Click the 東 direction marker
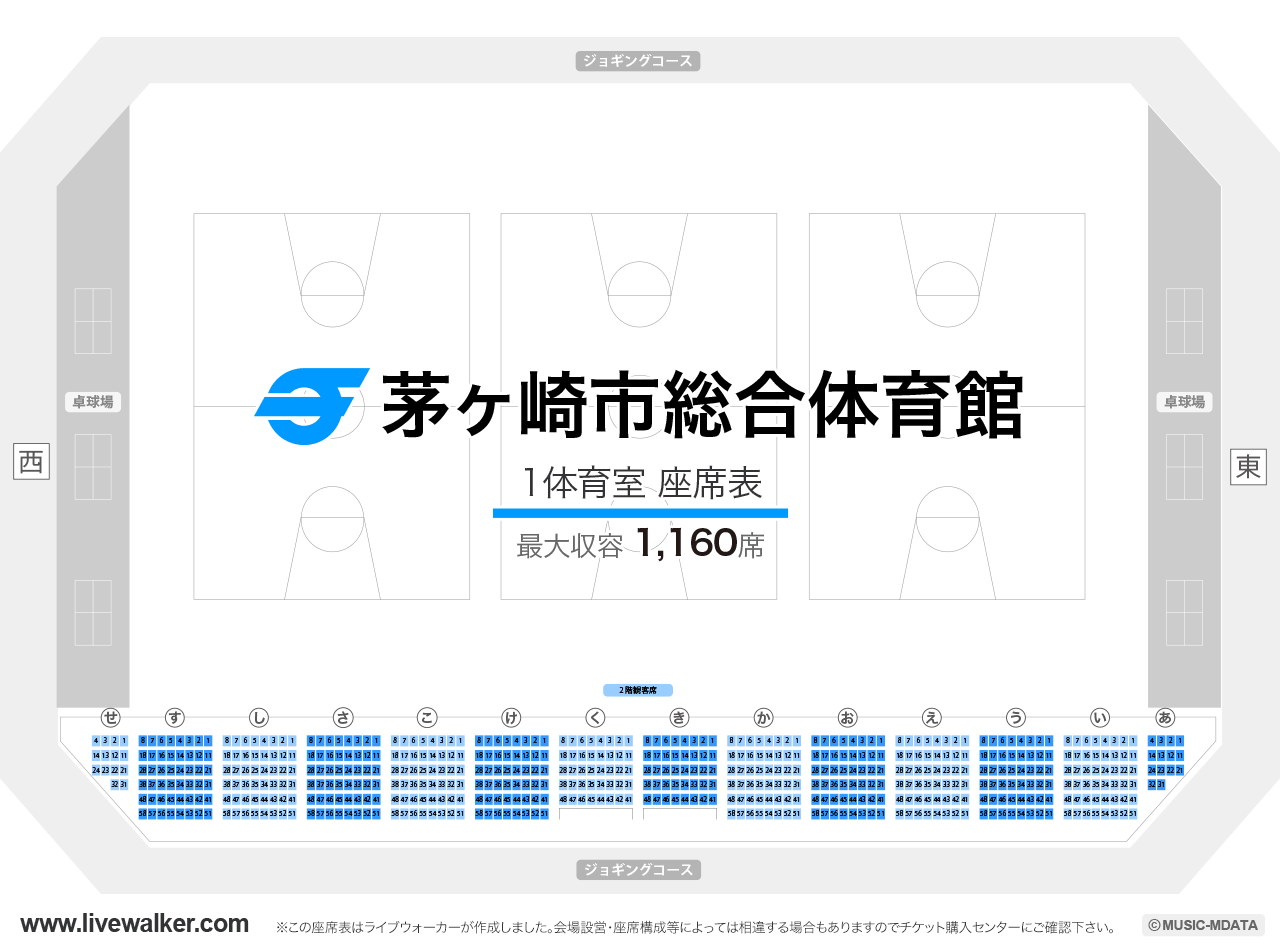The width and height of the screenshot is (1280, 949). 1248,467
